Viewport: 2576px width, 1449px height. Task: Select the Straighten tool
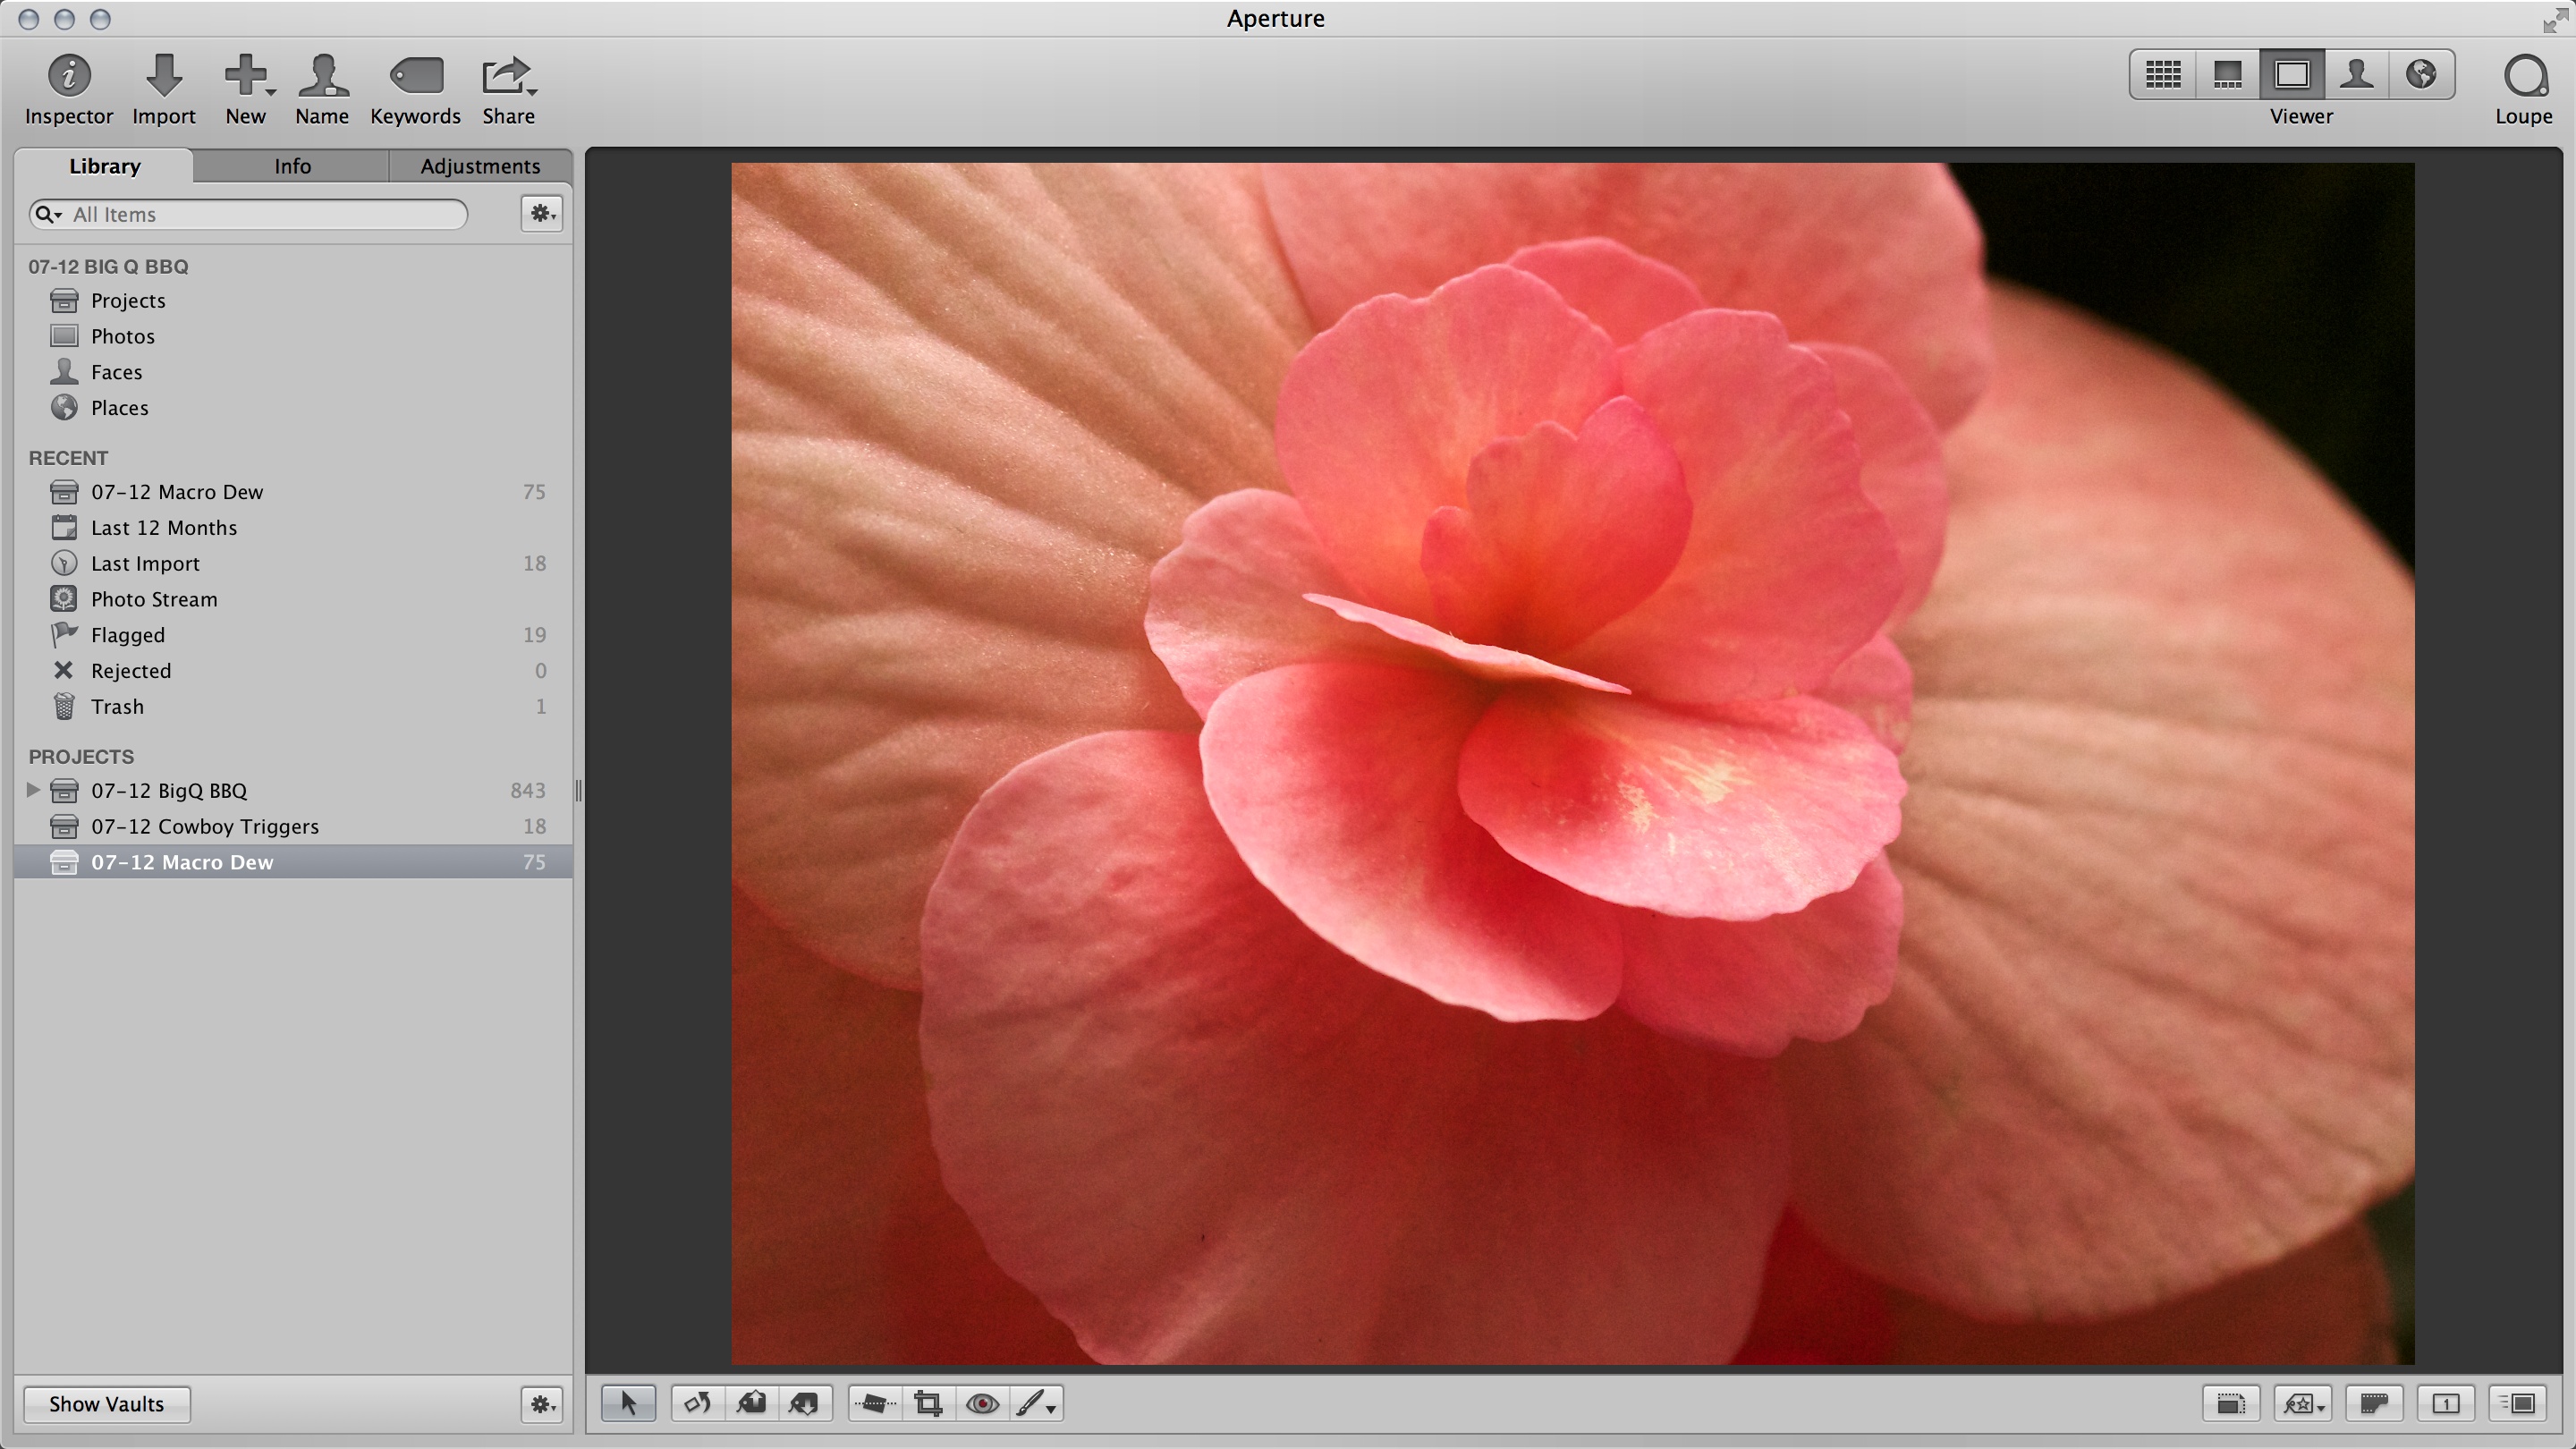point(874,1403)
